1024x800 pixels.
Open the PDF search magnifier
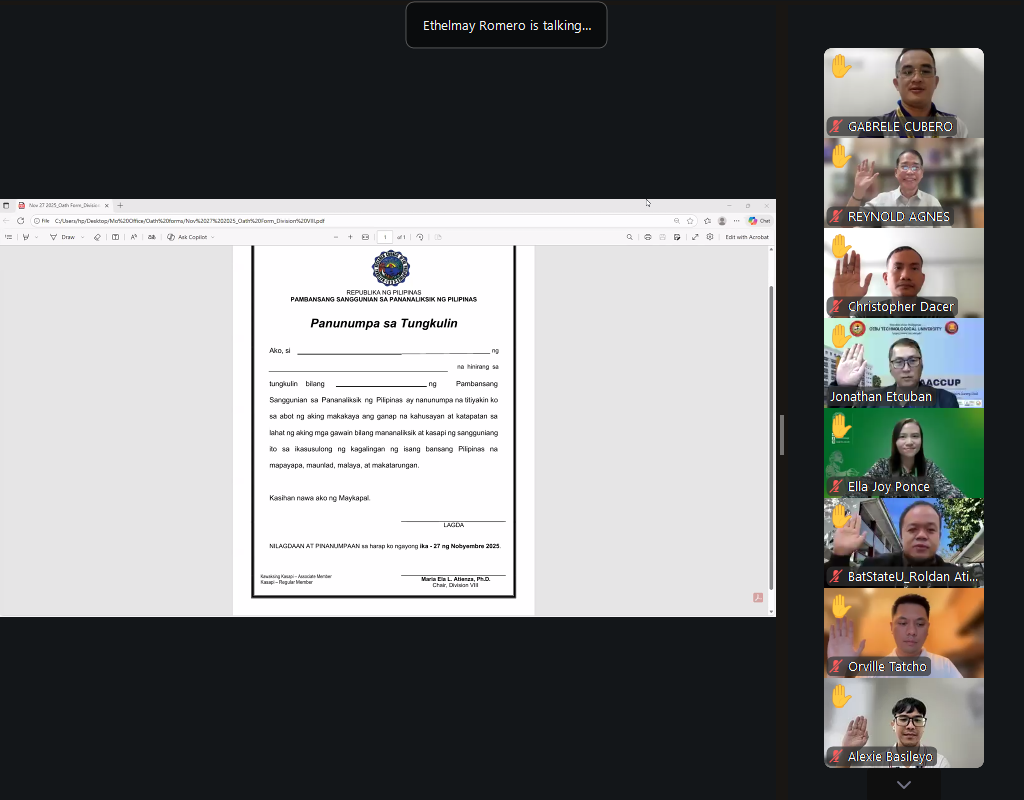pos(629,237)
